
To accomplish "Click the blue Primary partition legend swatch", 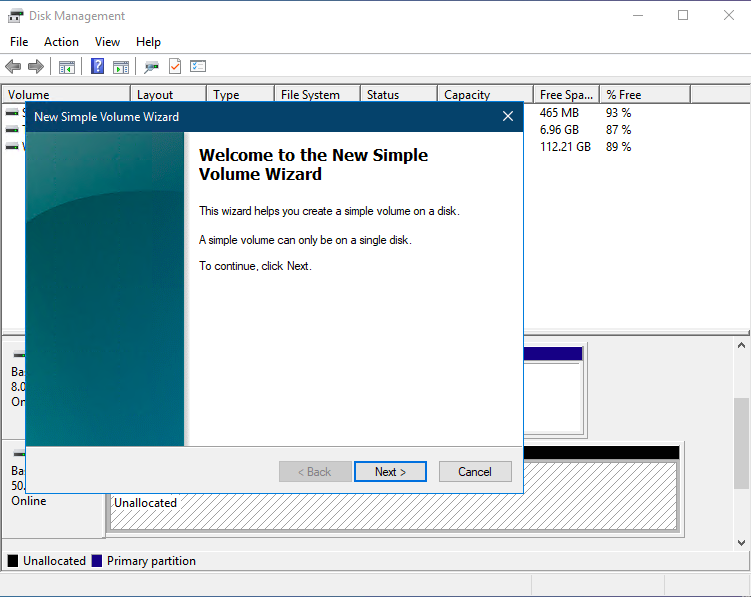I will pyautogui.click(x=97, y=561).
